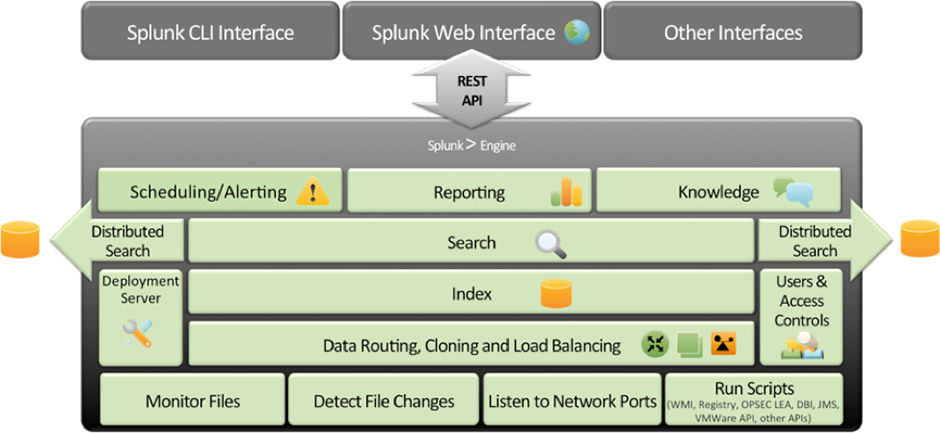
Task: Select the Index block
Action: 471,291
